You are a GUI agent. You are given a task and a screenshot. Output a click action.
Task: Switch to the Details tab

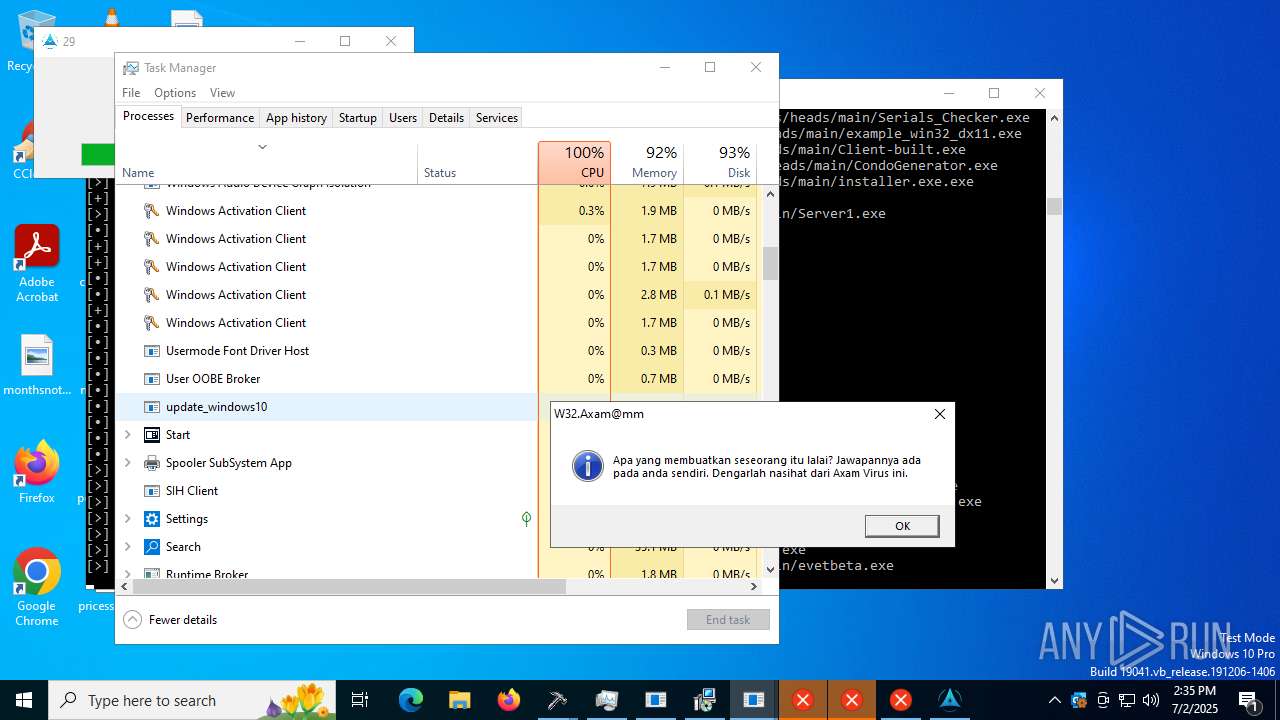pyautogui.click(x=446, y=118)
